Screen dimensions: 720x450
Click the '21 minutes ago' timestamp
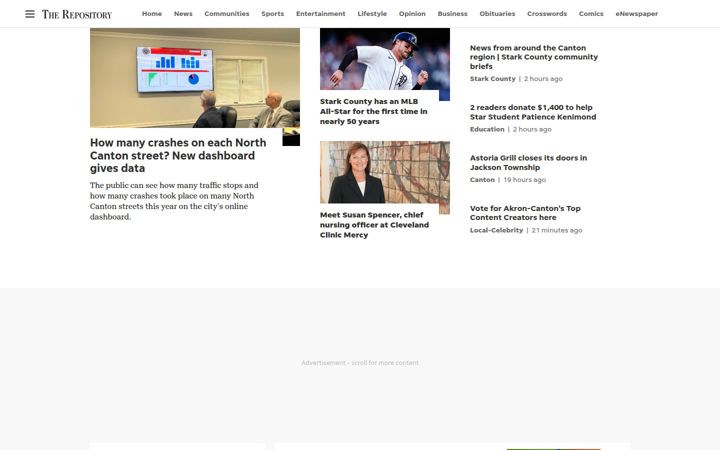coord(557,230)
